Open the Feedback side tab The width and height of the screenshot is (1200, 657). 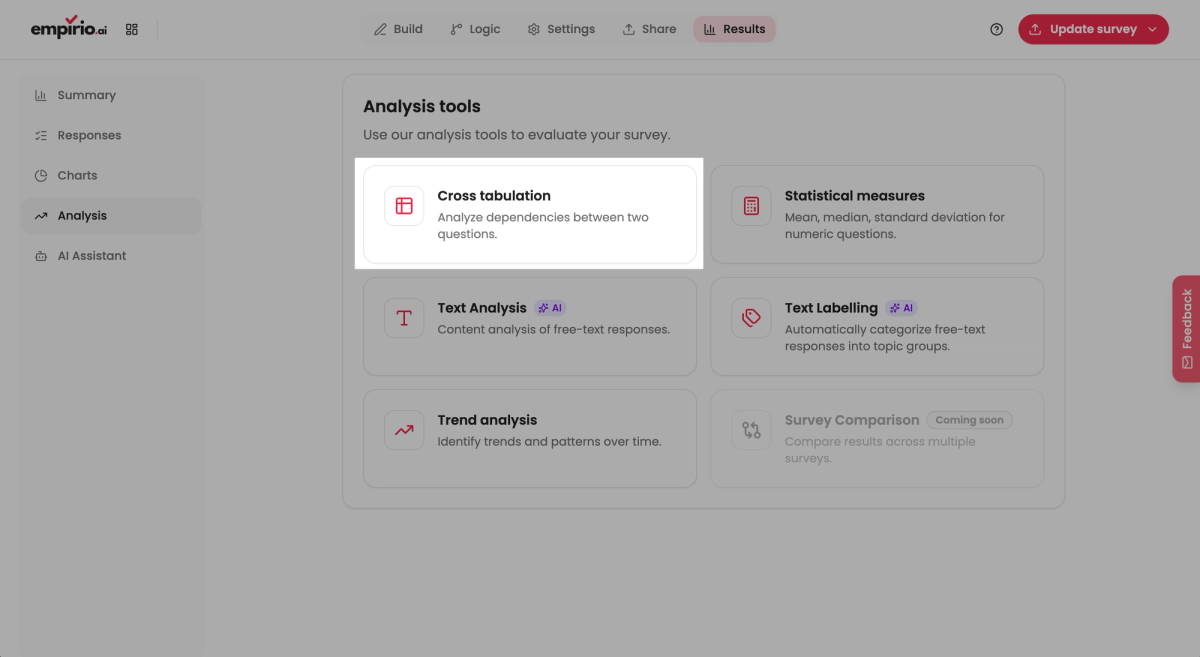(x=1186, y=328)
